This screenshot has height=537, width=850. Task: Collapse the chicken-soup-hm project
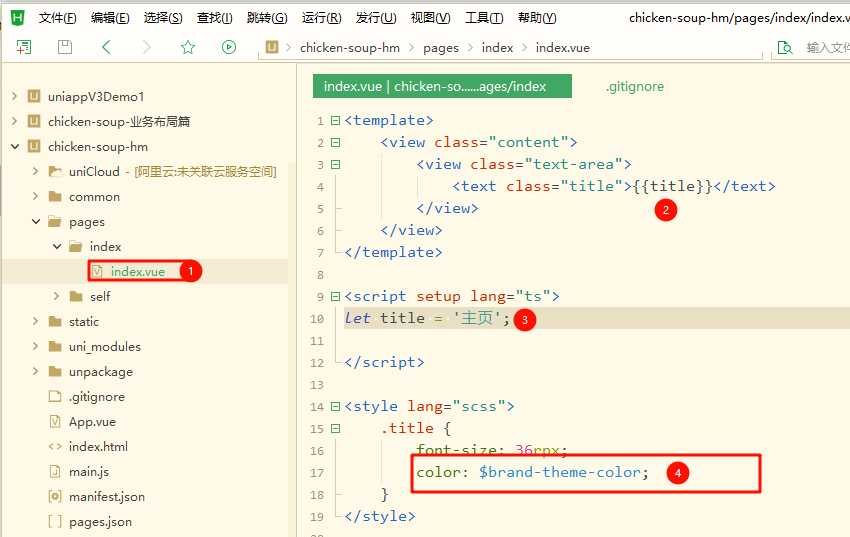[x=15, y=146]
